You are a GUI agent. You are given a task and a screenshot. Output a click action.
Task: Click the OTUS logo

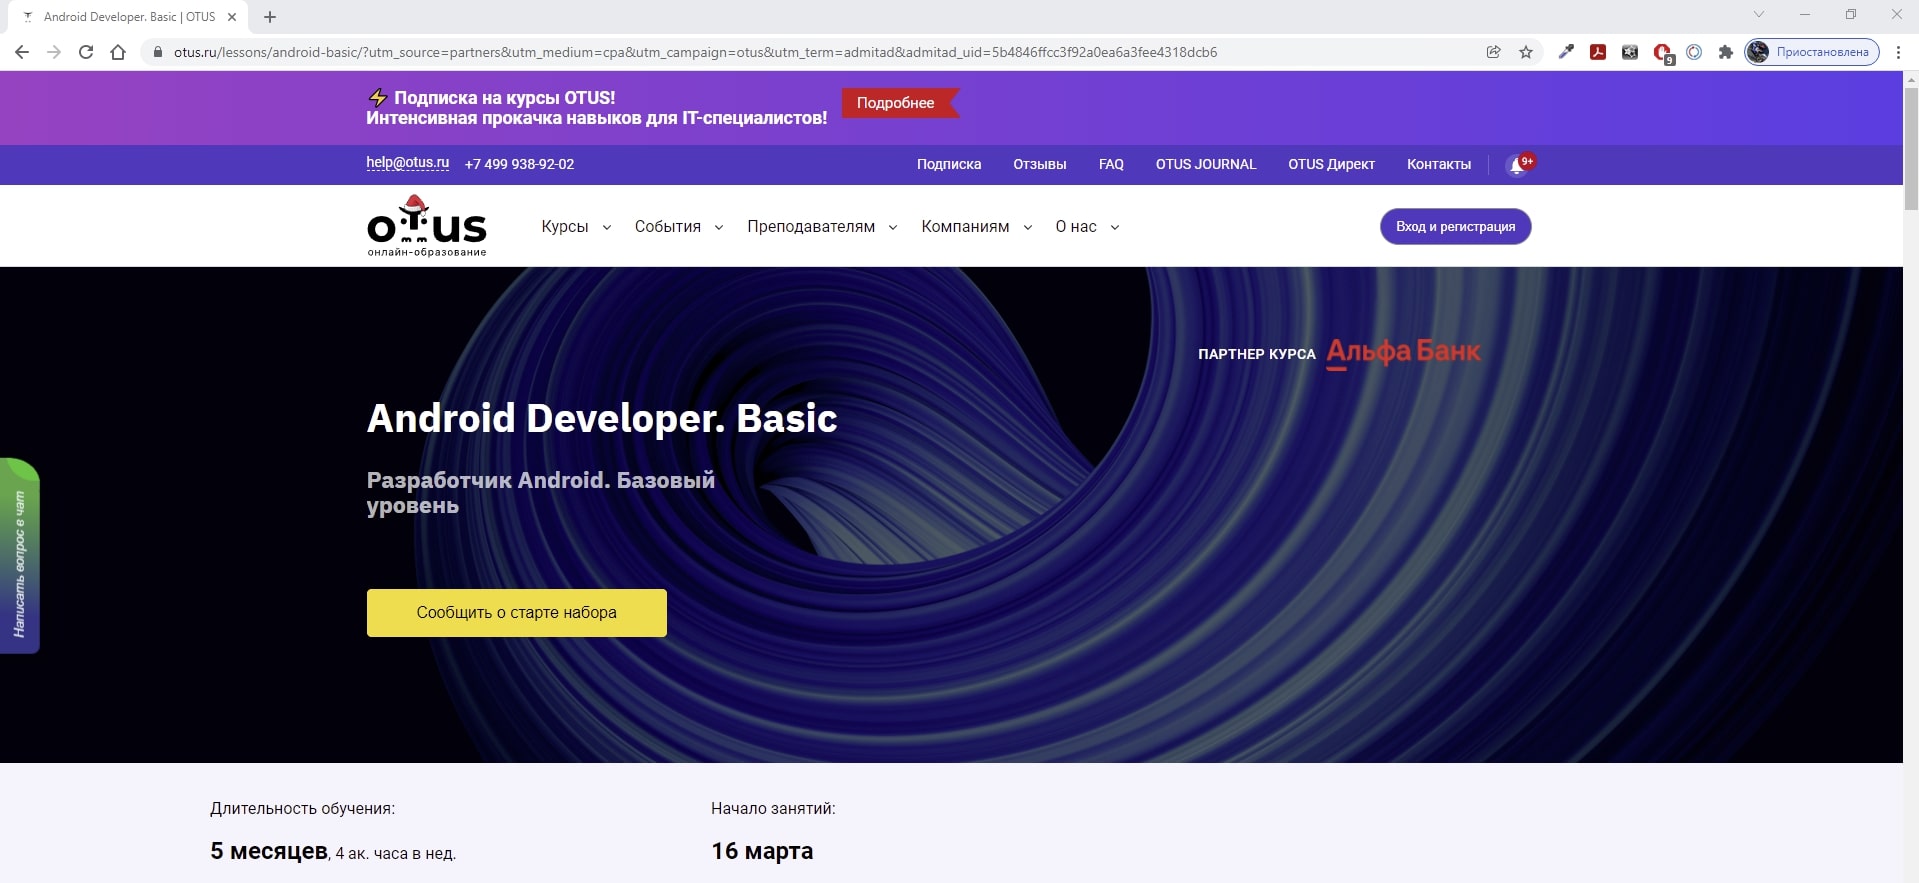[x=427, y=226]
